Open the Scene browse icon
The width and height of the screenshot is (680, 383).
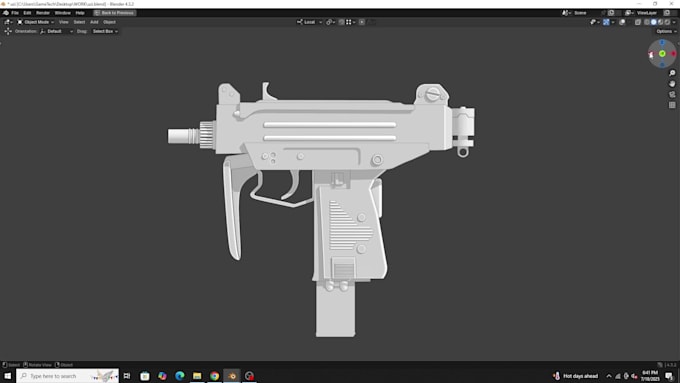(x=566, y=13)
